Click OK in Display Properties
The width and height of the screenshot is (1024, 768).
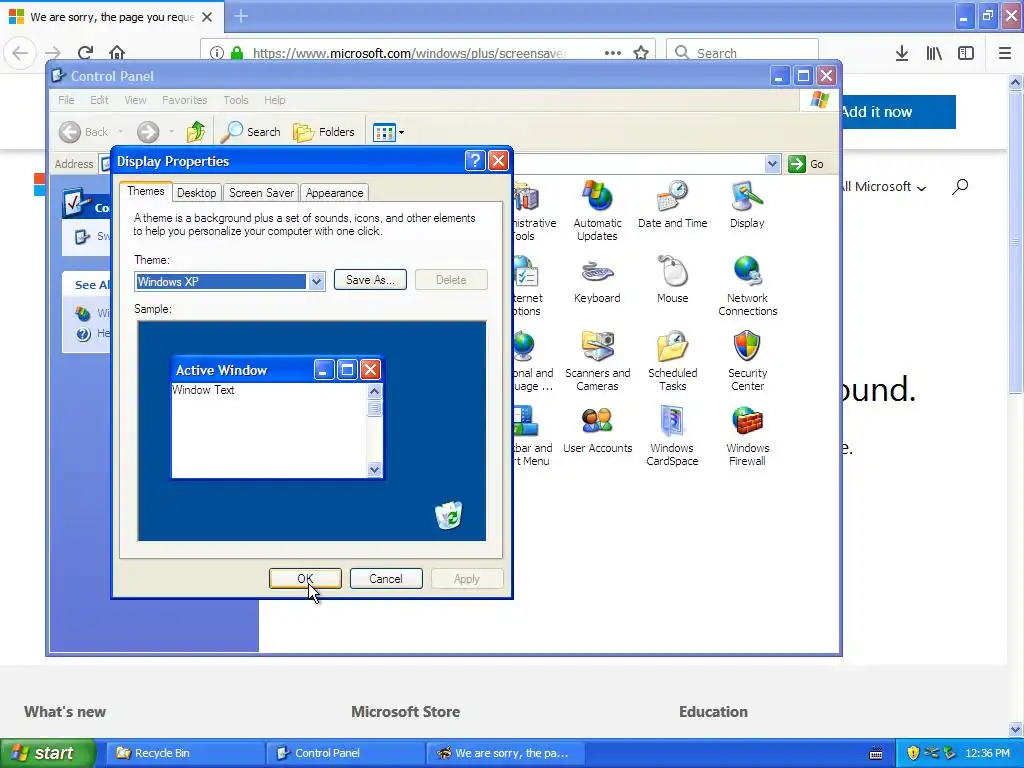(x=305, y=579)
